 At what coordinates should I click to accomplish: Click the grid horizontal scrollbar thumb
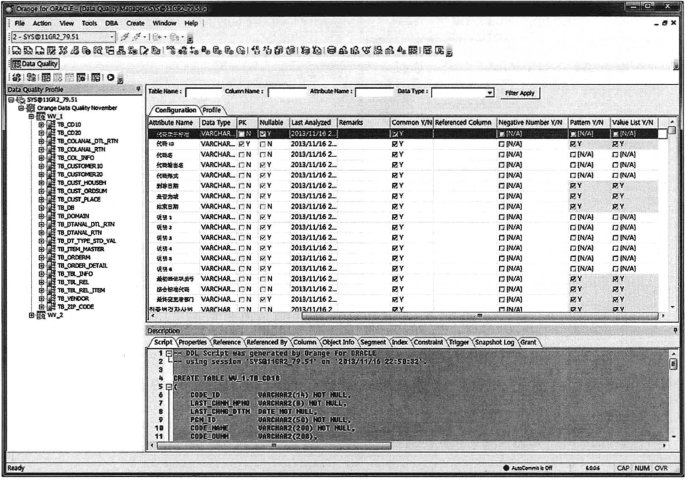click(x=479, y=316)
